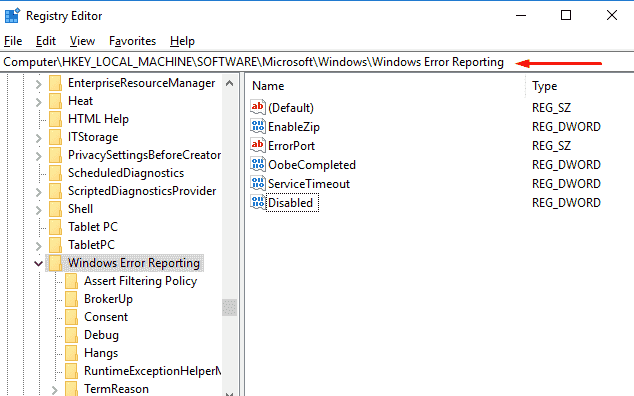Select the TermReason folder icon
The image size is (634, 396).
72,389
